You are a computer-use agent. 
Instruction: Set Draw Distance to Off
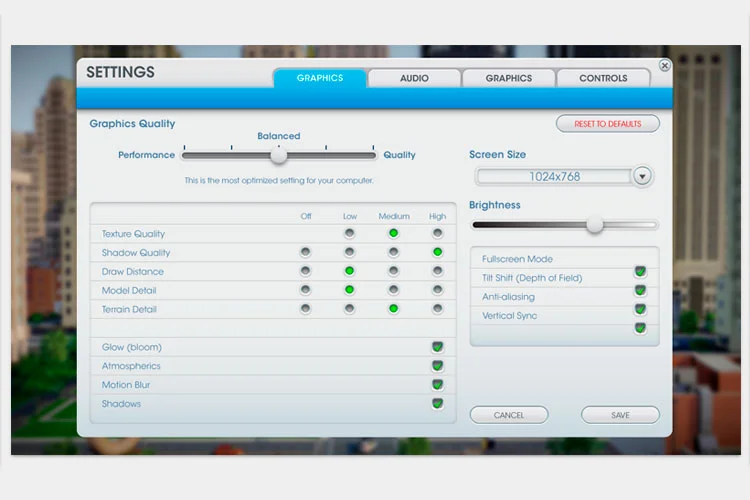[x=305, y=271]
